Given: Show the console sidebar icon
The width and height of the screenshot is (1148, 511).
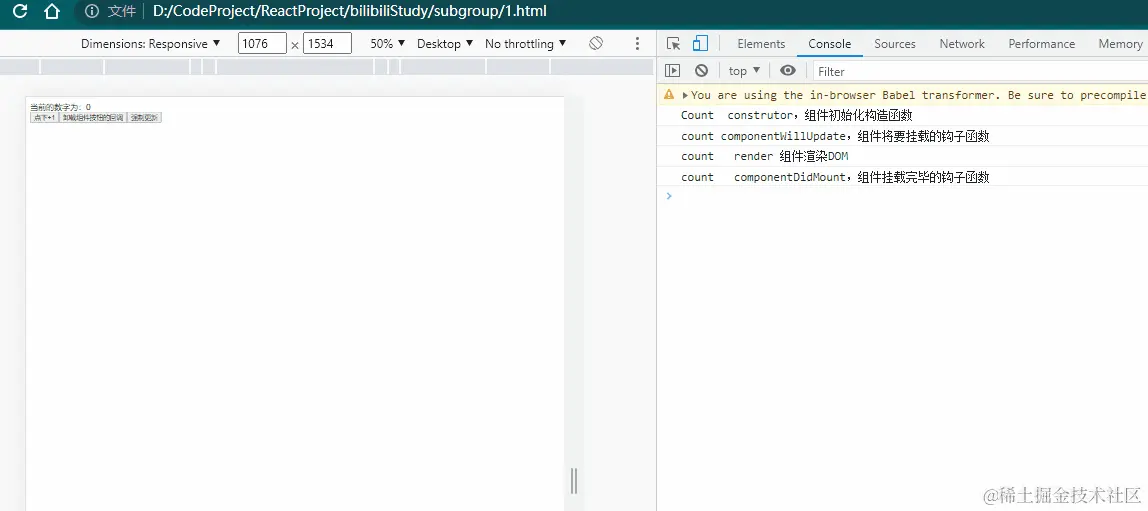Looking at the screenshot, I should click(672, 71).
